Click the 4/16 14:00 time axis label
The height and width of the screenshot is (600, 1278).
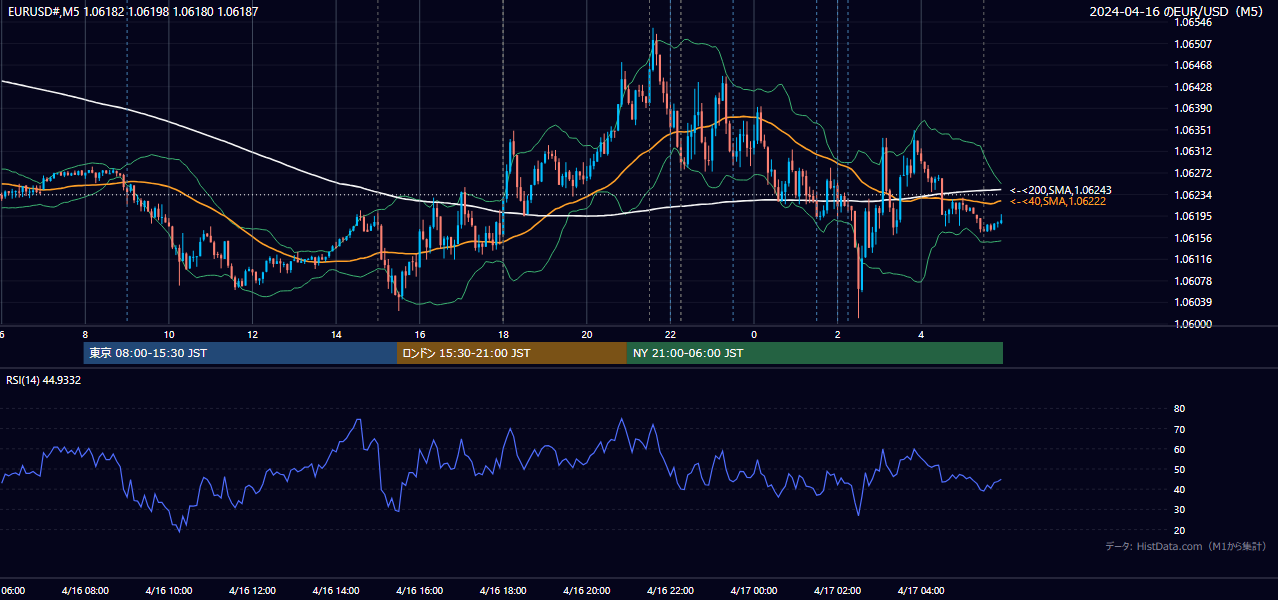[336, 591]
